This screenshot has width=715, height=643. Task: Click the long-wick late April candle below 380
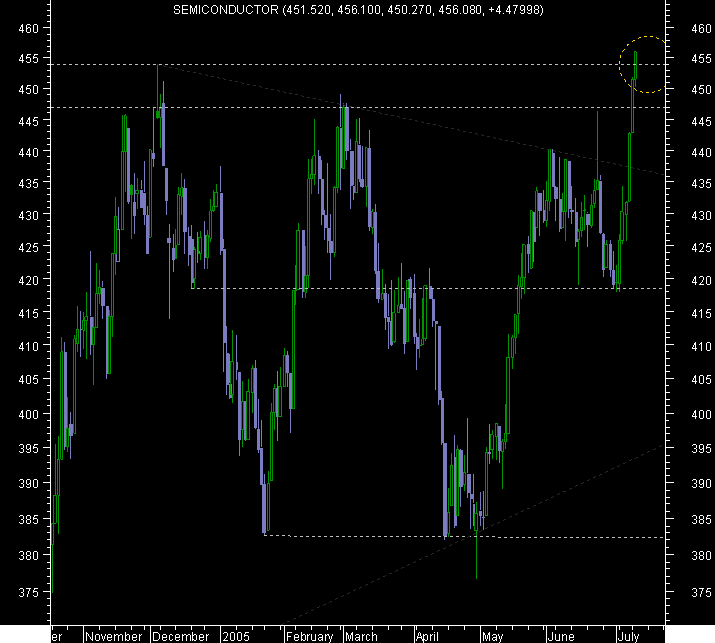click(x=477, y=540)
